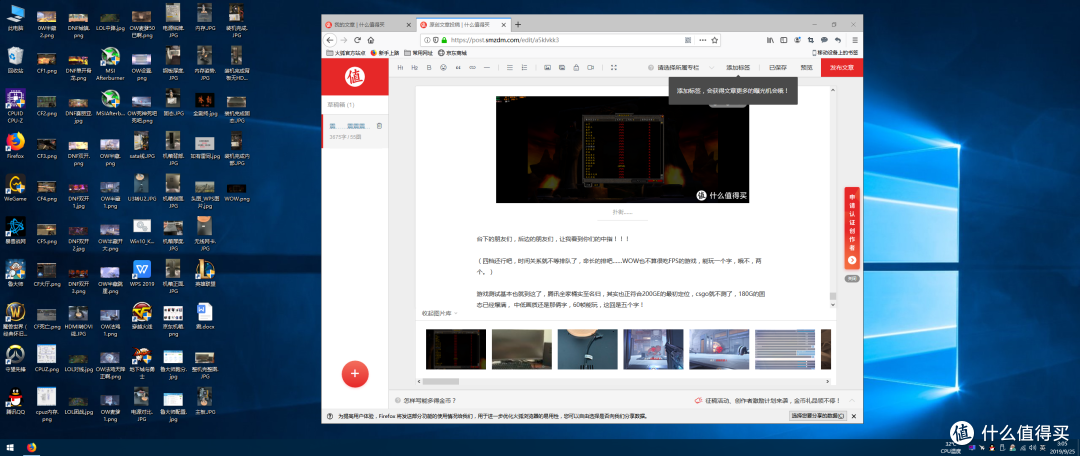Viewport: 1080px width, 456px height.
Task: Expand the 怎样写能多得金币 help bar
Action: pyautogui.click(x=425, y=400)
